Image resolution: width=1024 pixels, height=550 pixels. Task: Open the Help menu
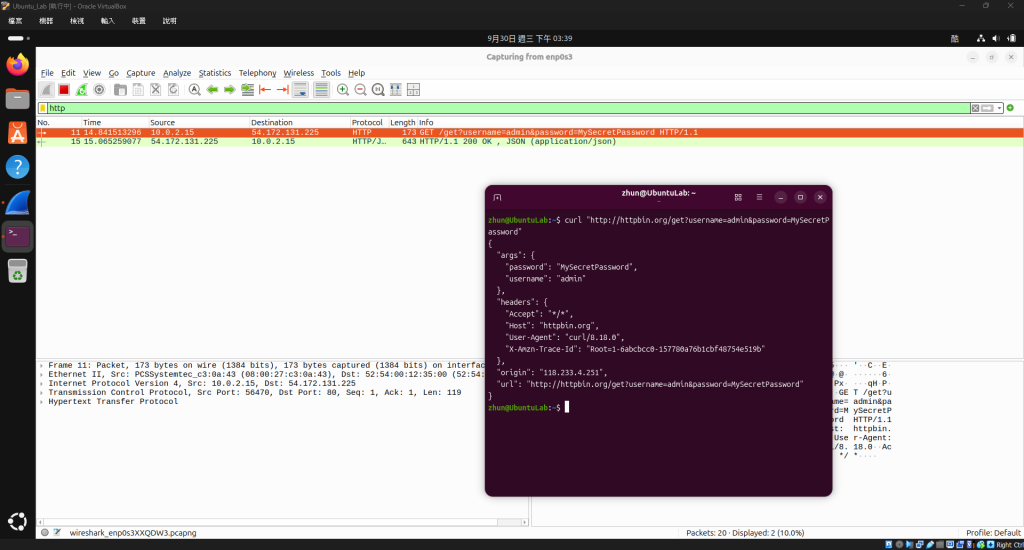357,73
